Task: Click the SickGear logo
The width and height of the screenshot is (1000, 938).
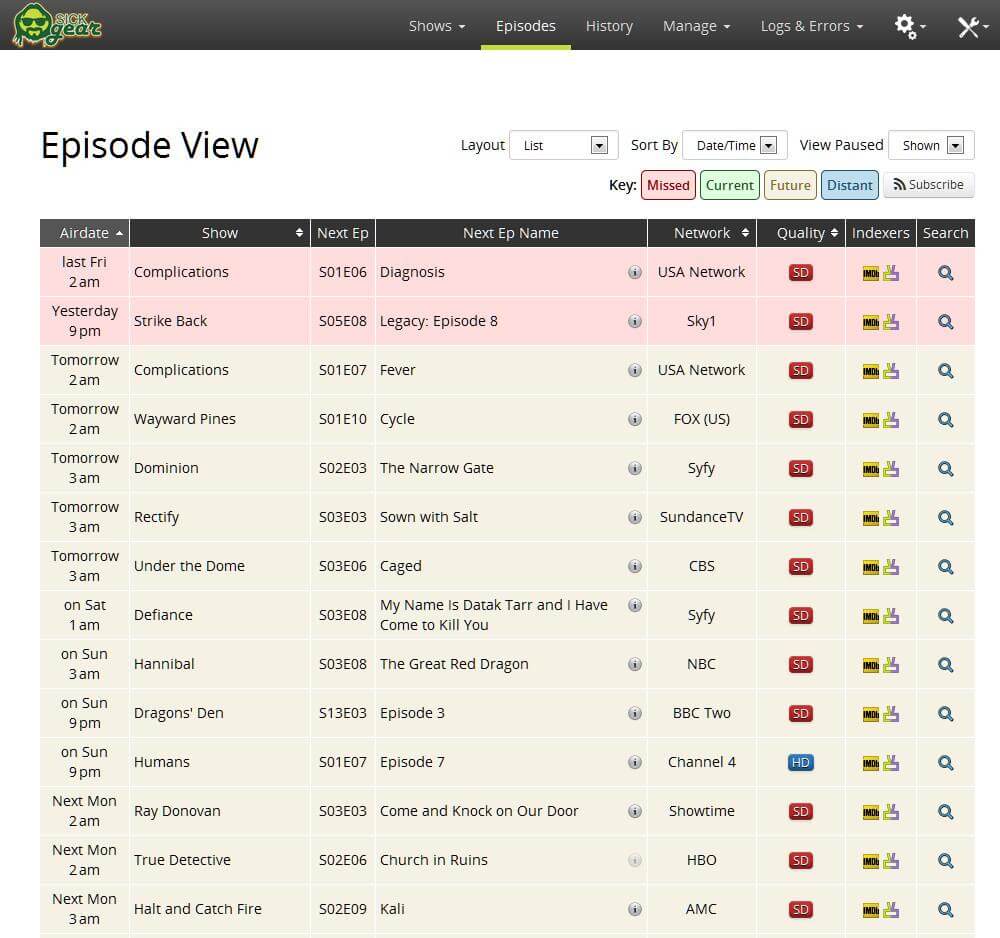Action: click(x=57, y=25)
